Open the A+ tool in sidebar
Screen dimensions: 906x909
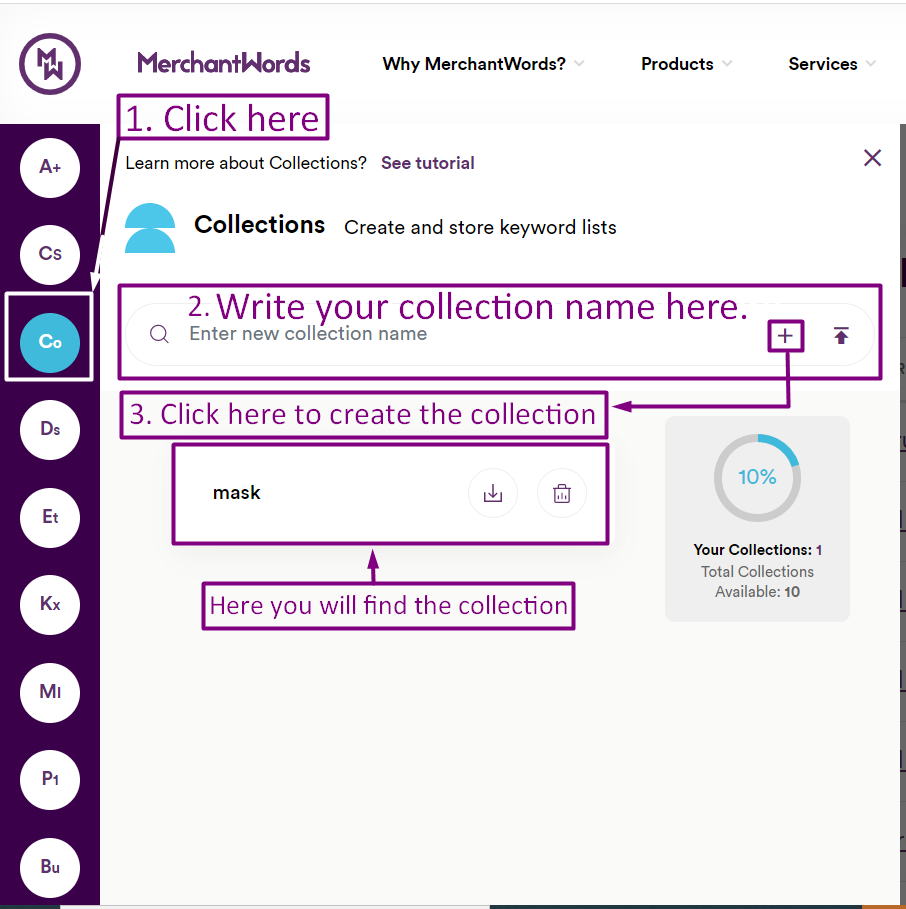(50, 168)
